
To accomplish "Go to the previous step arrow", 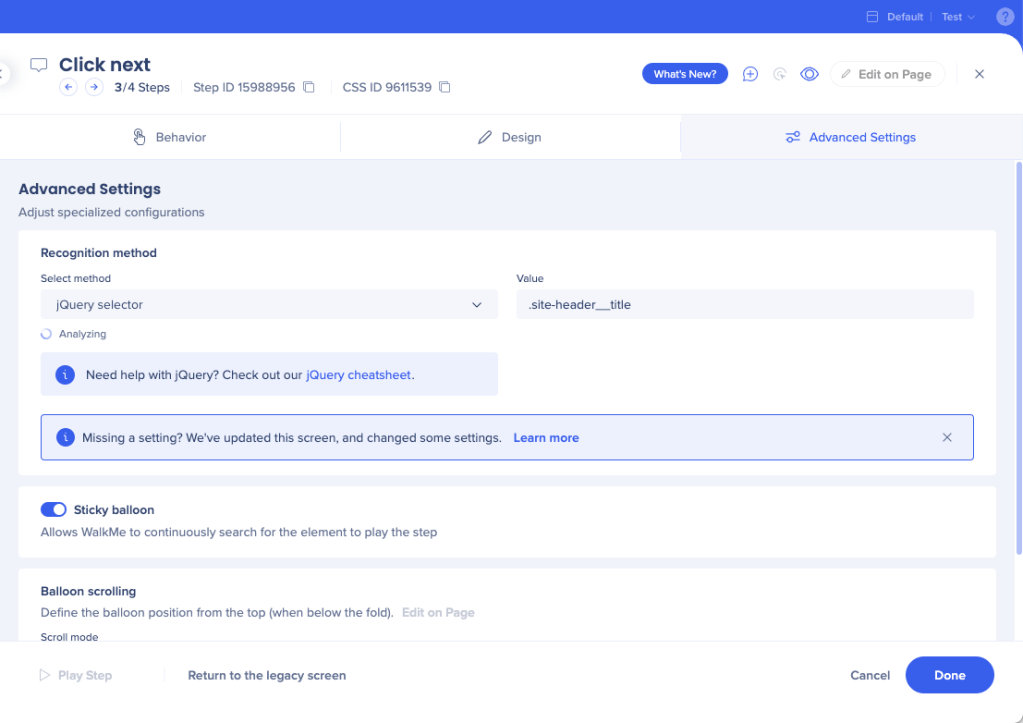I will click(68, 87).
